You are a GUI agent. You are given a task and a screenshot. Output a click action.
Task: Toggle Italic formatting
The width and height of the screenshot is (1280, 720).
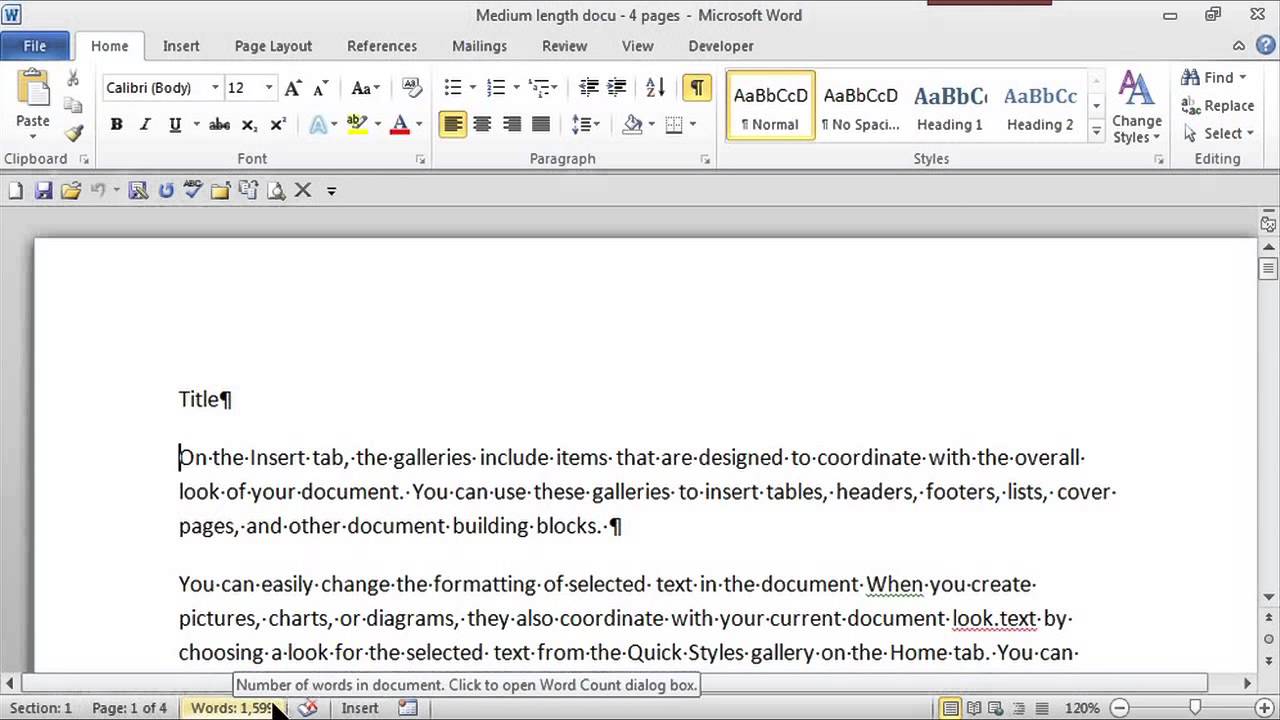[x=145, y=125]
